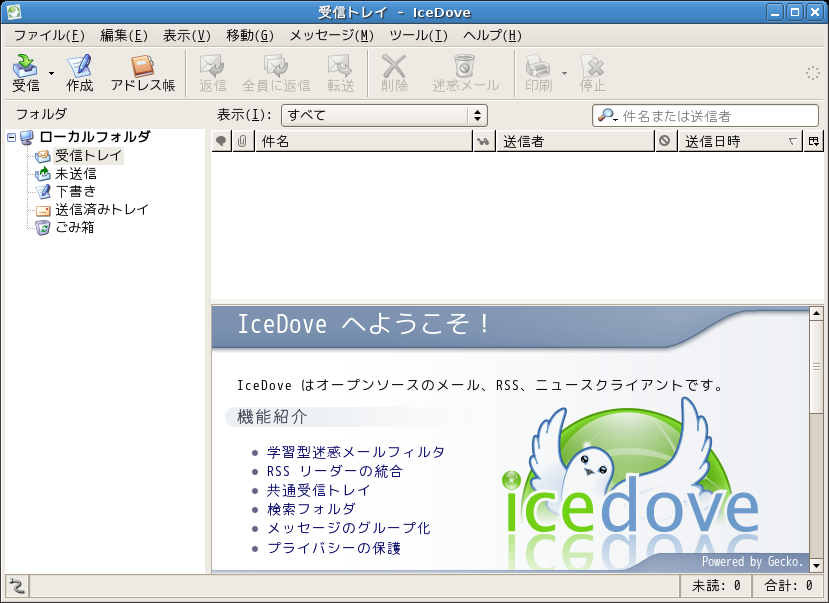
Task: Select the 未送信 outbox folder
Action: 66,174
